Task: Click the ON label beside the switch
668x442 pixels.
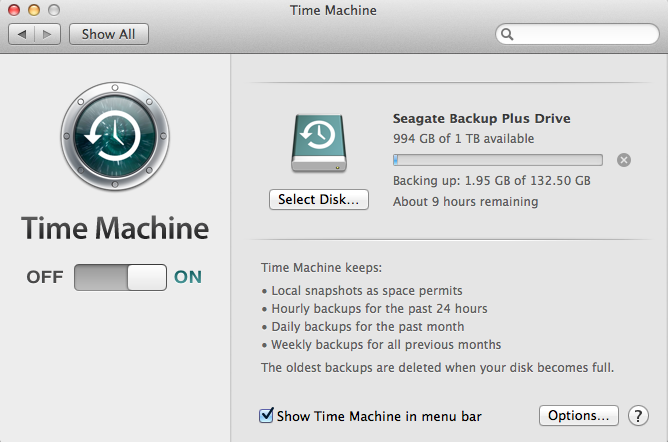Action: click(x=188, y=277)
